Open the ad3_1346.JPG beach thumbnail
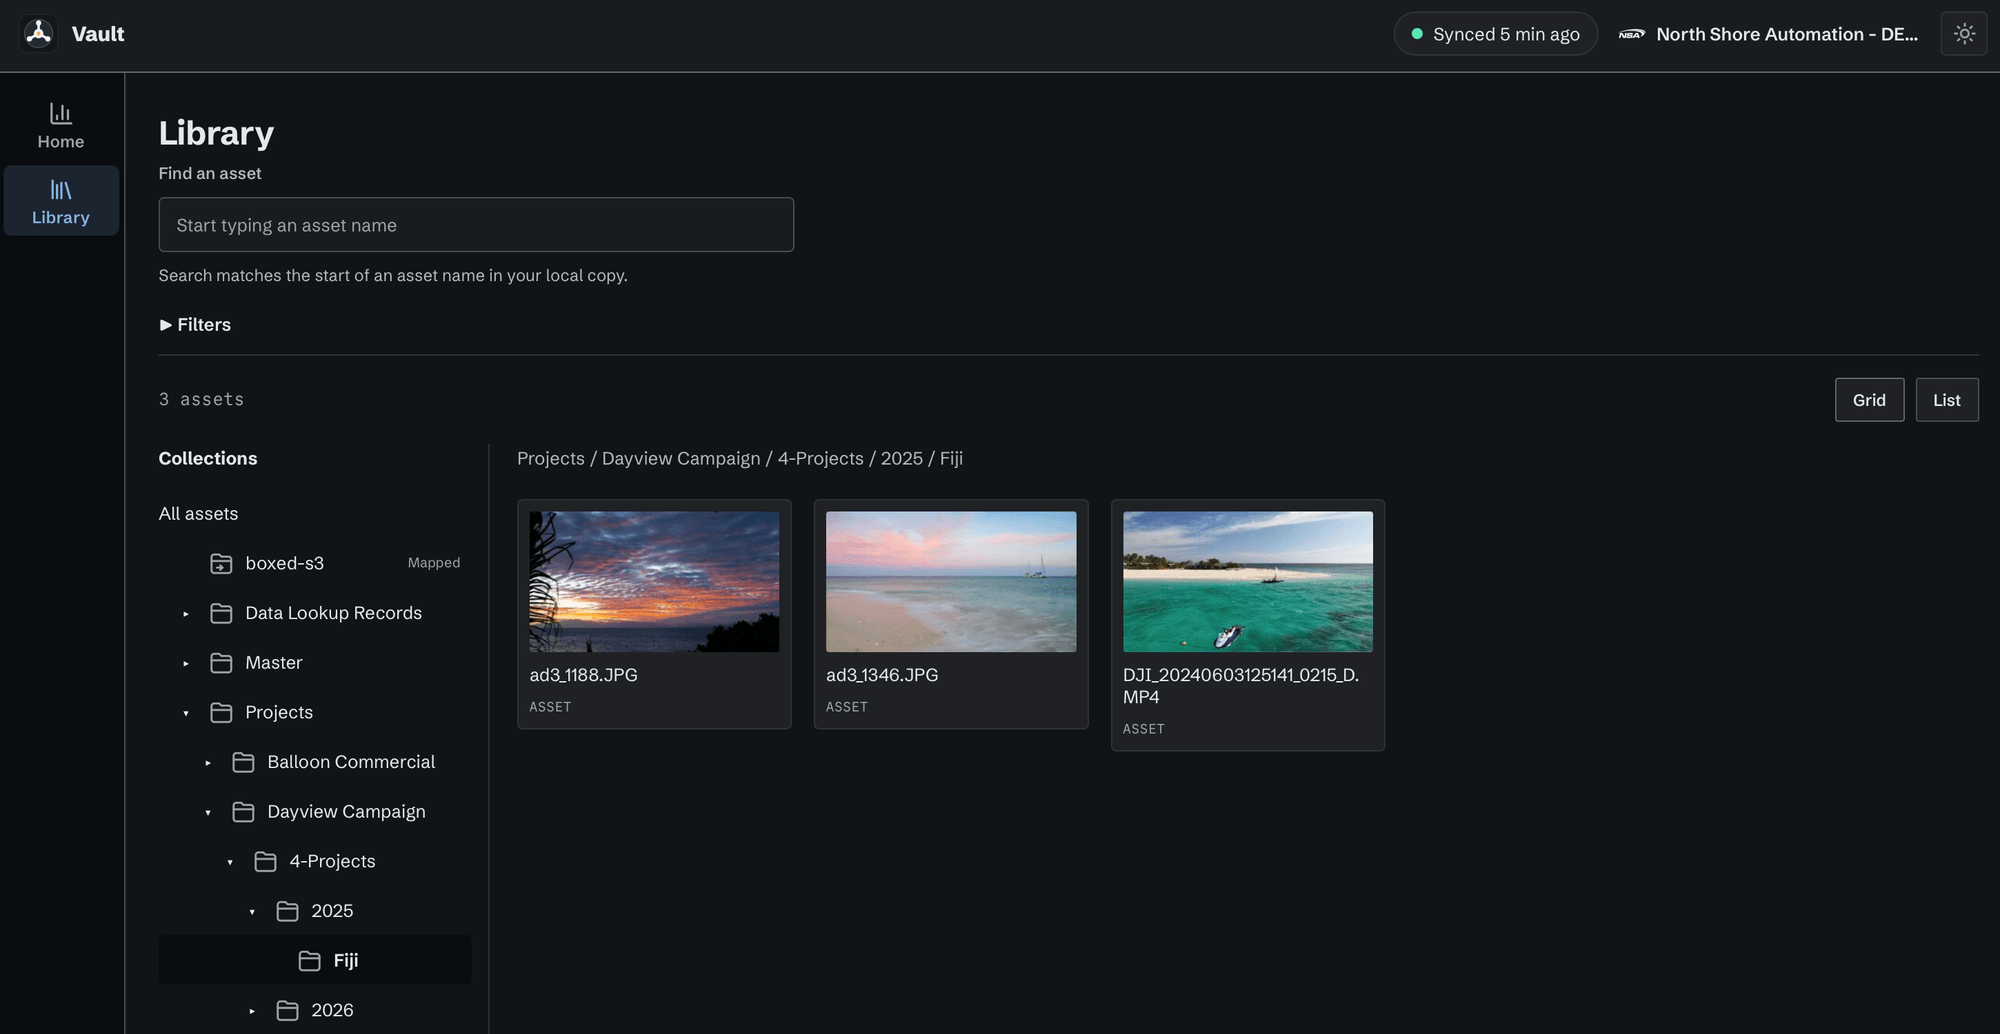2000x1034 pixels. click(951, 582)
